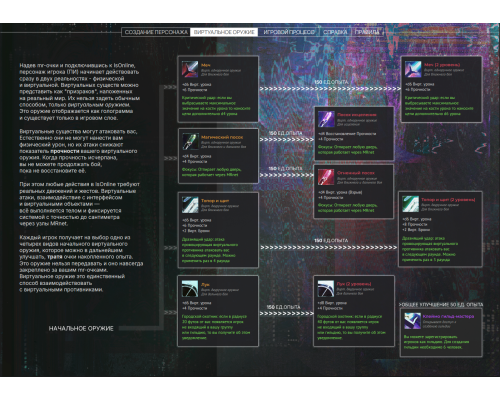Click the Меч (2 уровень) icon
This screenshot has width=500, height=400.
tap(413, 69)
